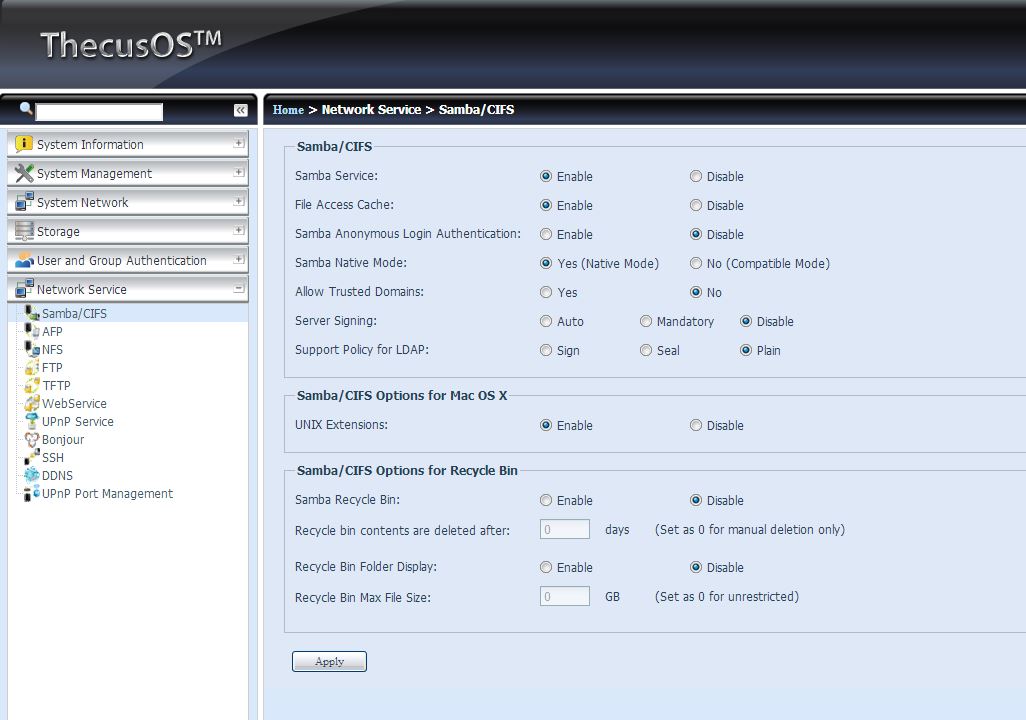Viewport: 1026px width, 720px height.
Task: Set Server Signing to Mandatory
Action: 646,322
